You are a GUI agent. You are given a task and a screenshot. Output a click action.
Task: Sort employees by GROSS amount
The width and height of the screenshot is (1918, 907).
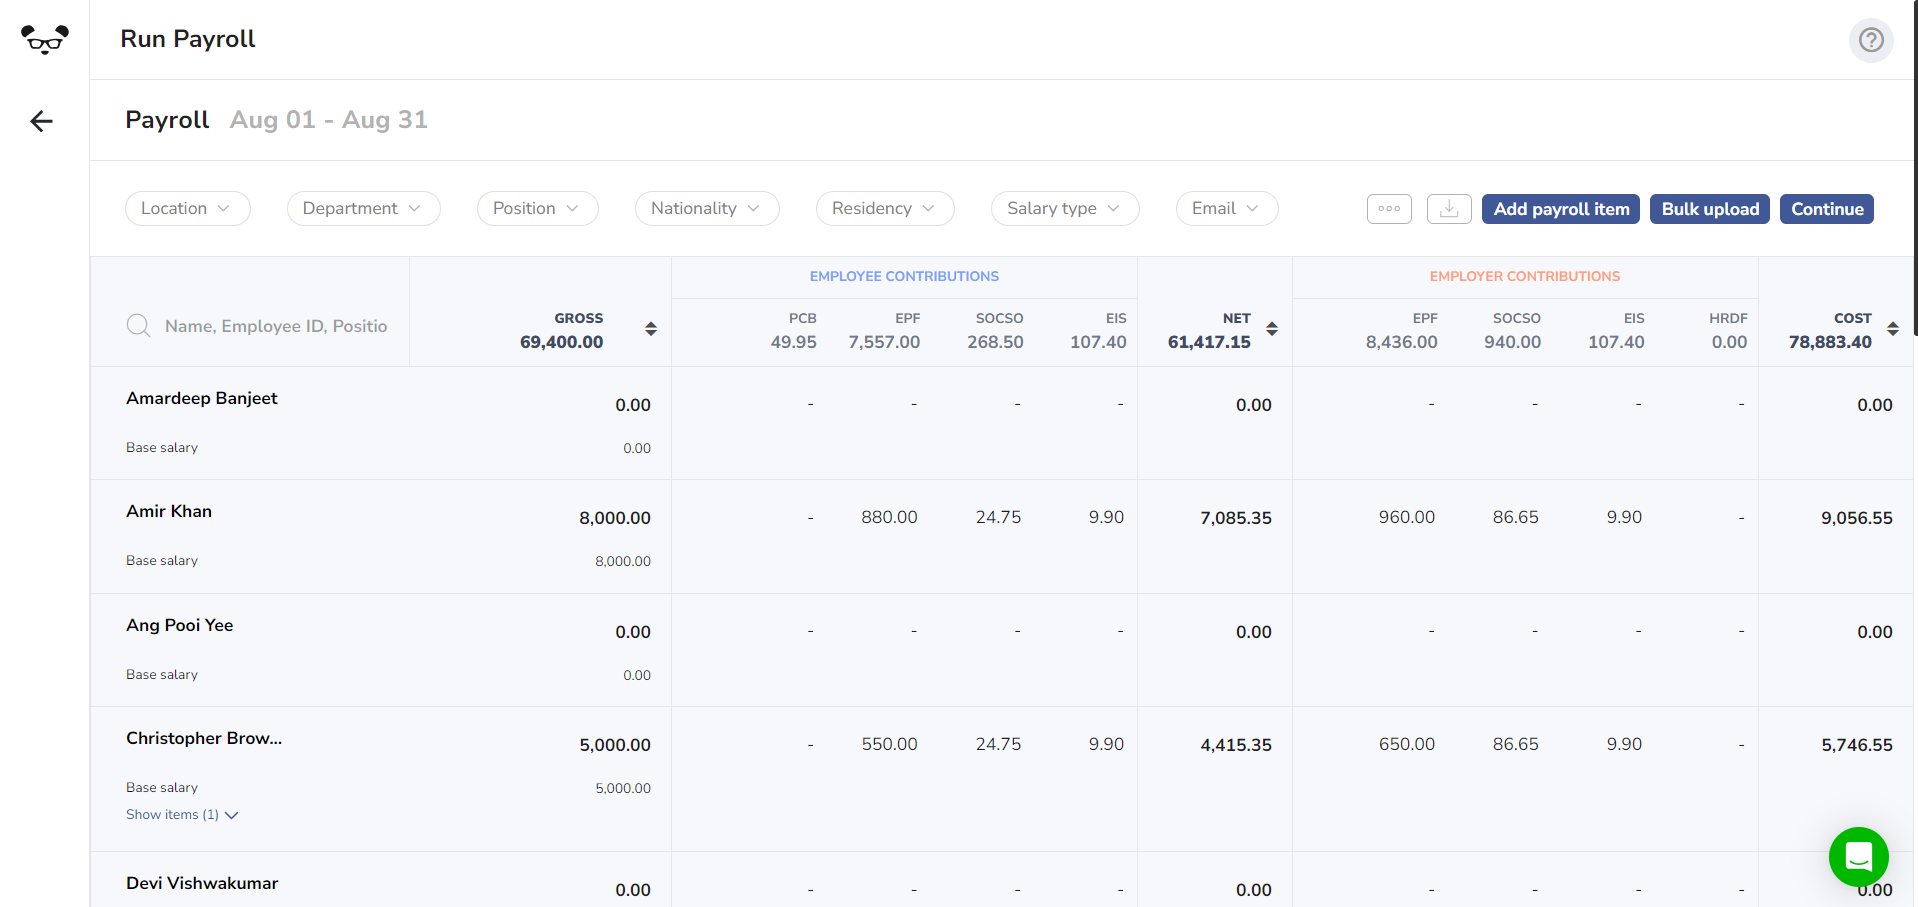click(650, 329)
